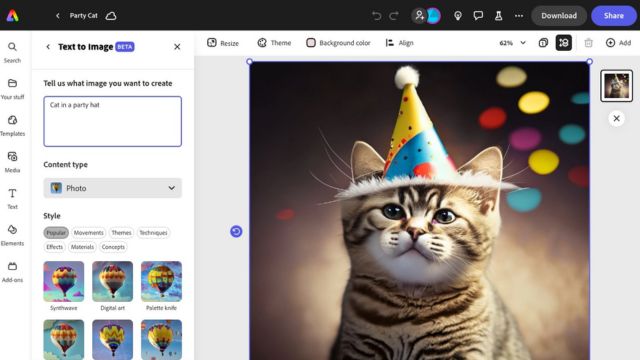Click Add page button
640x360 pixels.
tap(618, 43)
